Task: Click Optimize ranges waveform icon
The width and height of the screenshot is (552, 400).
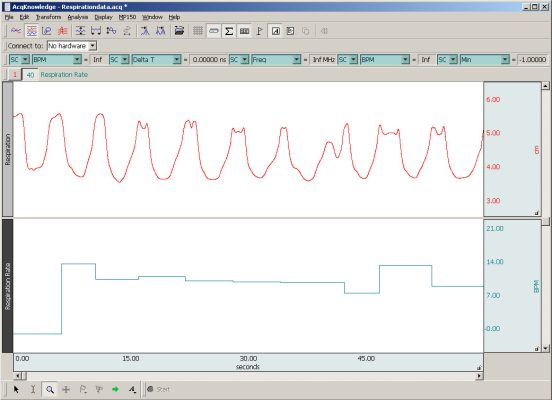Action: point(111,31)
